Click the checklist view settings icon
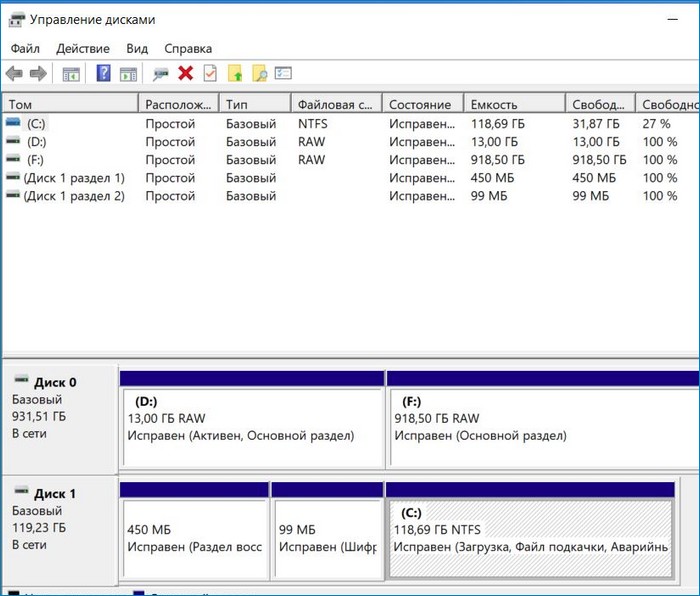 [x=283, y=73]
